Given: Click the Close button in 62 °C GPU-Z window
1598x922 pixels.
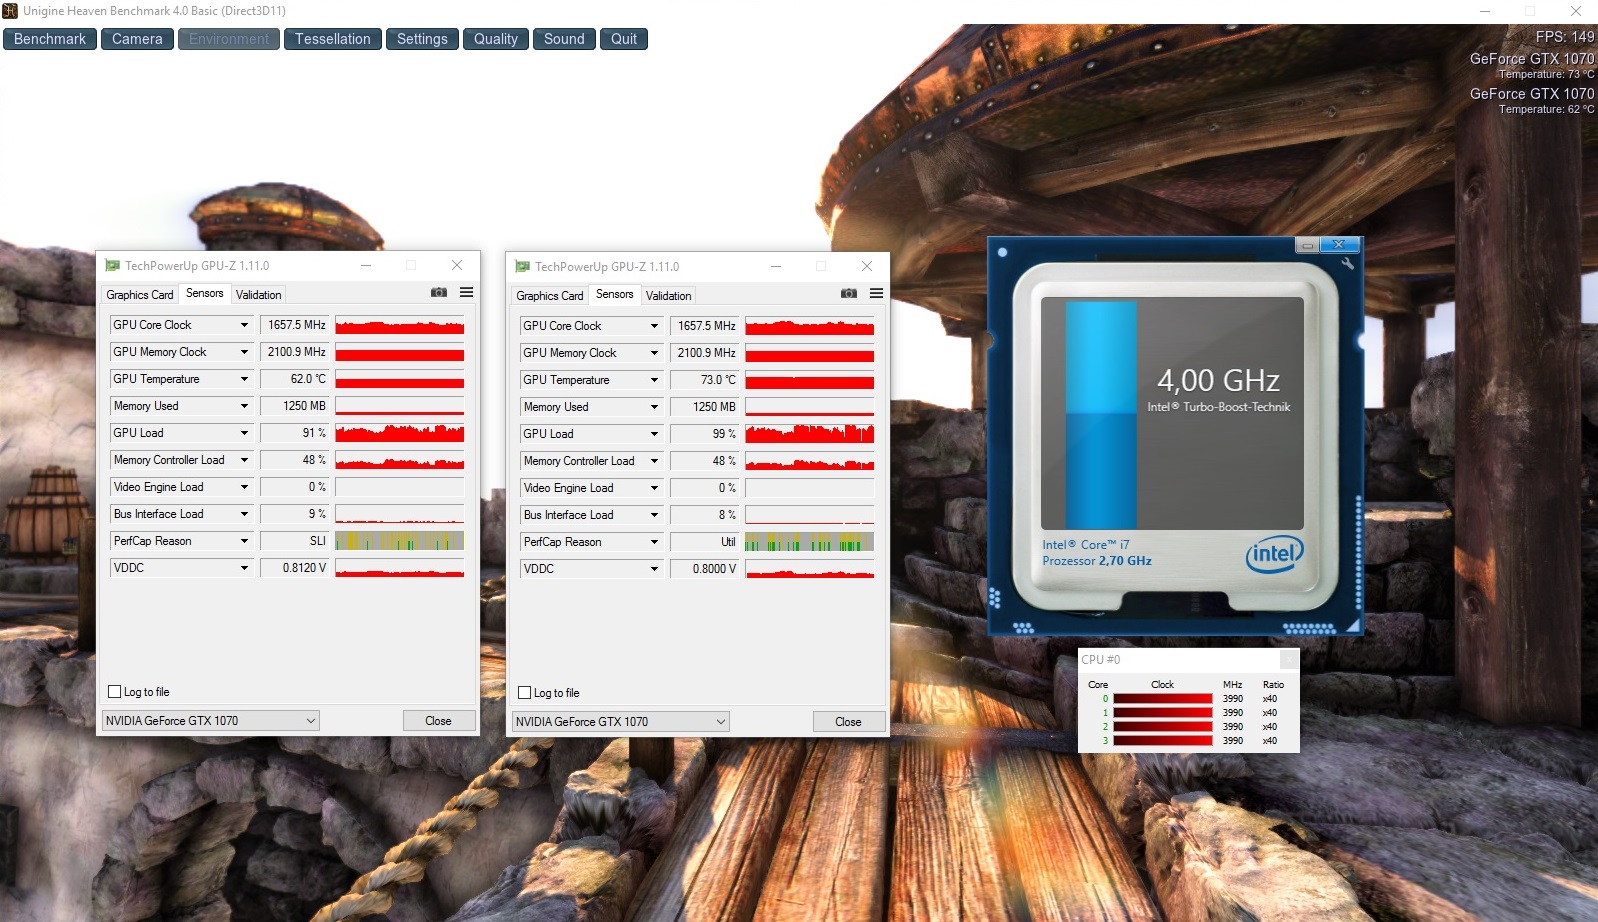Looking at the screenshot, I should (438, 721).
